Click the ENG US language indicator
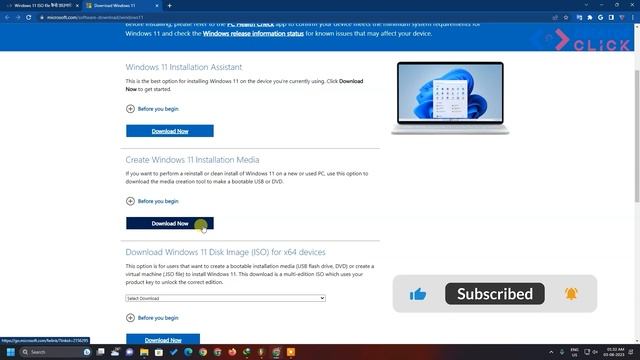Viewport: 640px width, 360px height. [574, 352]
